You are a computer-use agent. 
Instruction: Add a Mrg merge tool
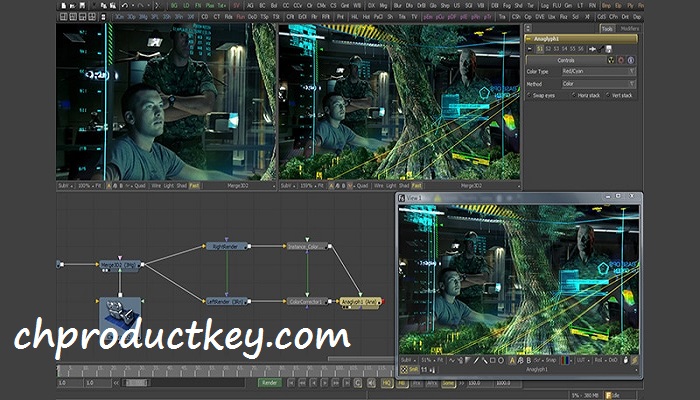(x=383, y=6)
